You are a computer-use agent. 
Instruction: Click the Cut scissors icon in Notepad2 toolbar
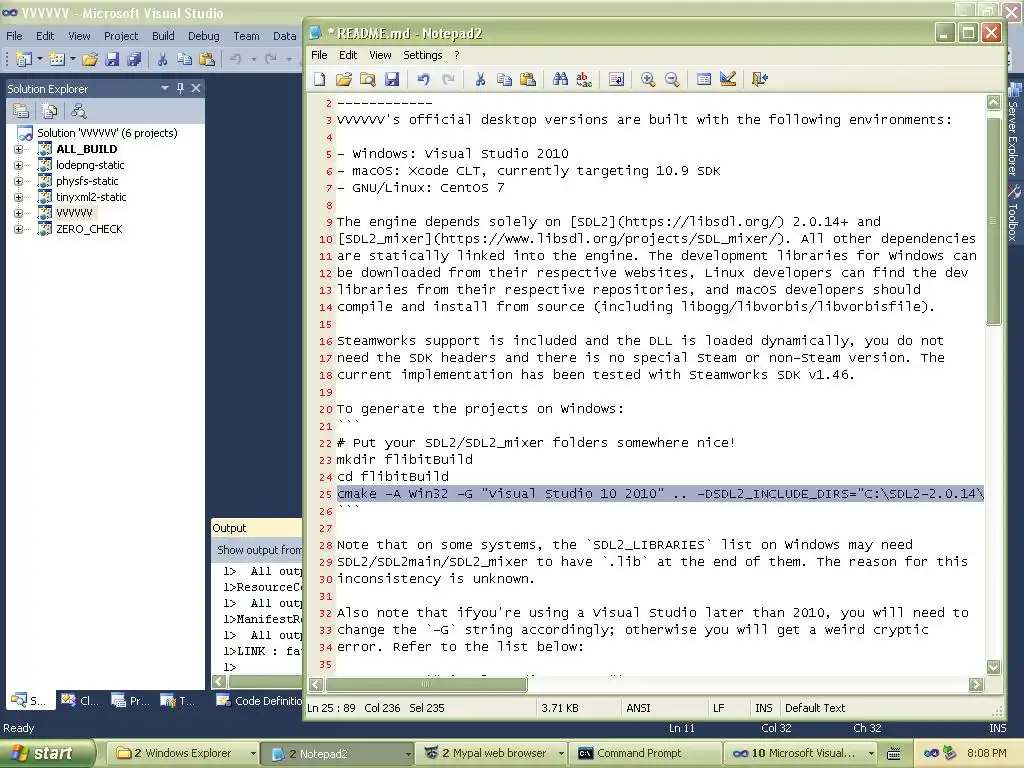click(480, 80)
